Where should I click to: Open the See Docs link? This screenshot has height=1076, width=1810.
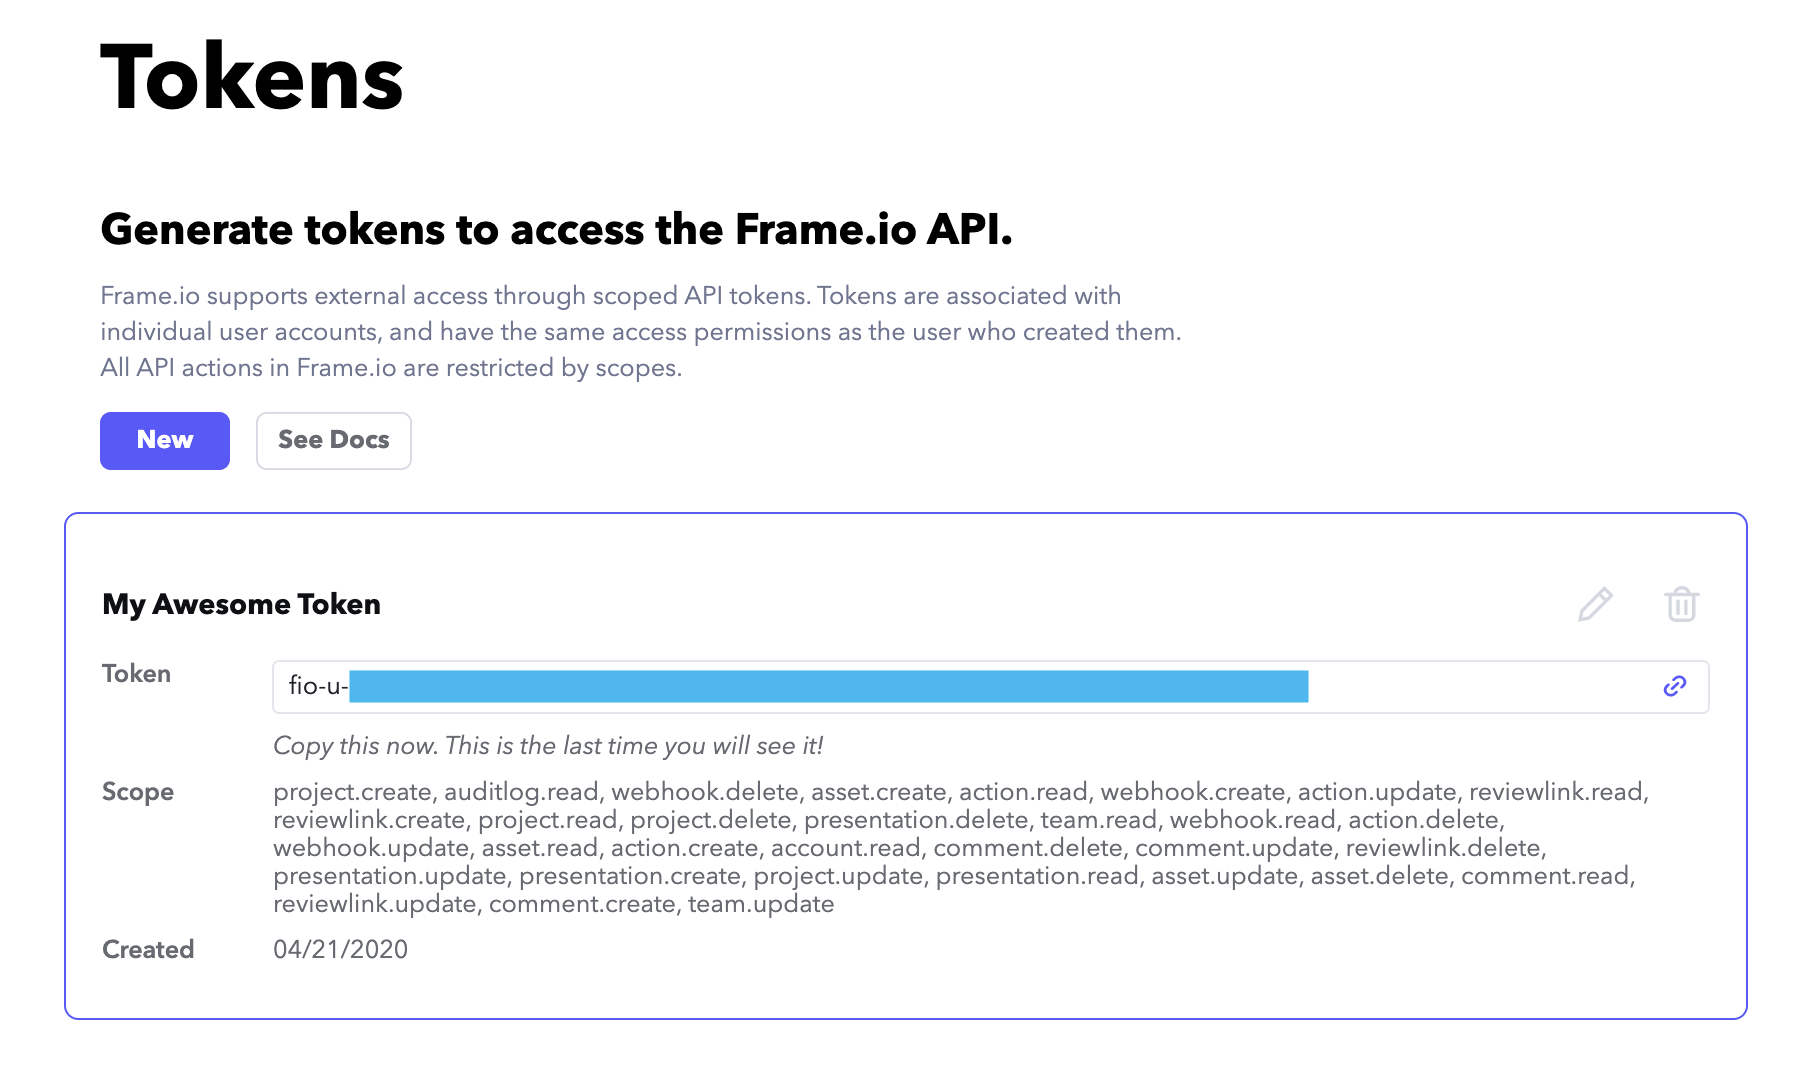pyautogui.click(x=334, y=440)
